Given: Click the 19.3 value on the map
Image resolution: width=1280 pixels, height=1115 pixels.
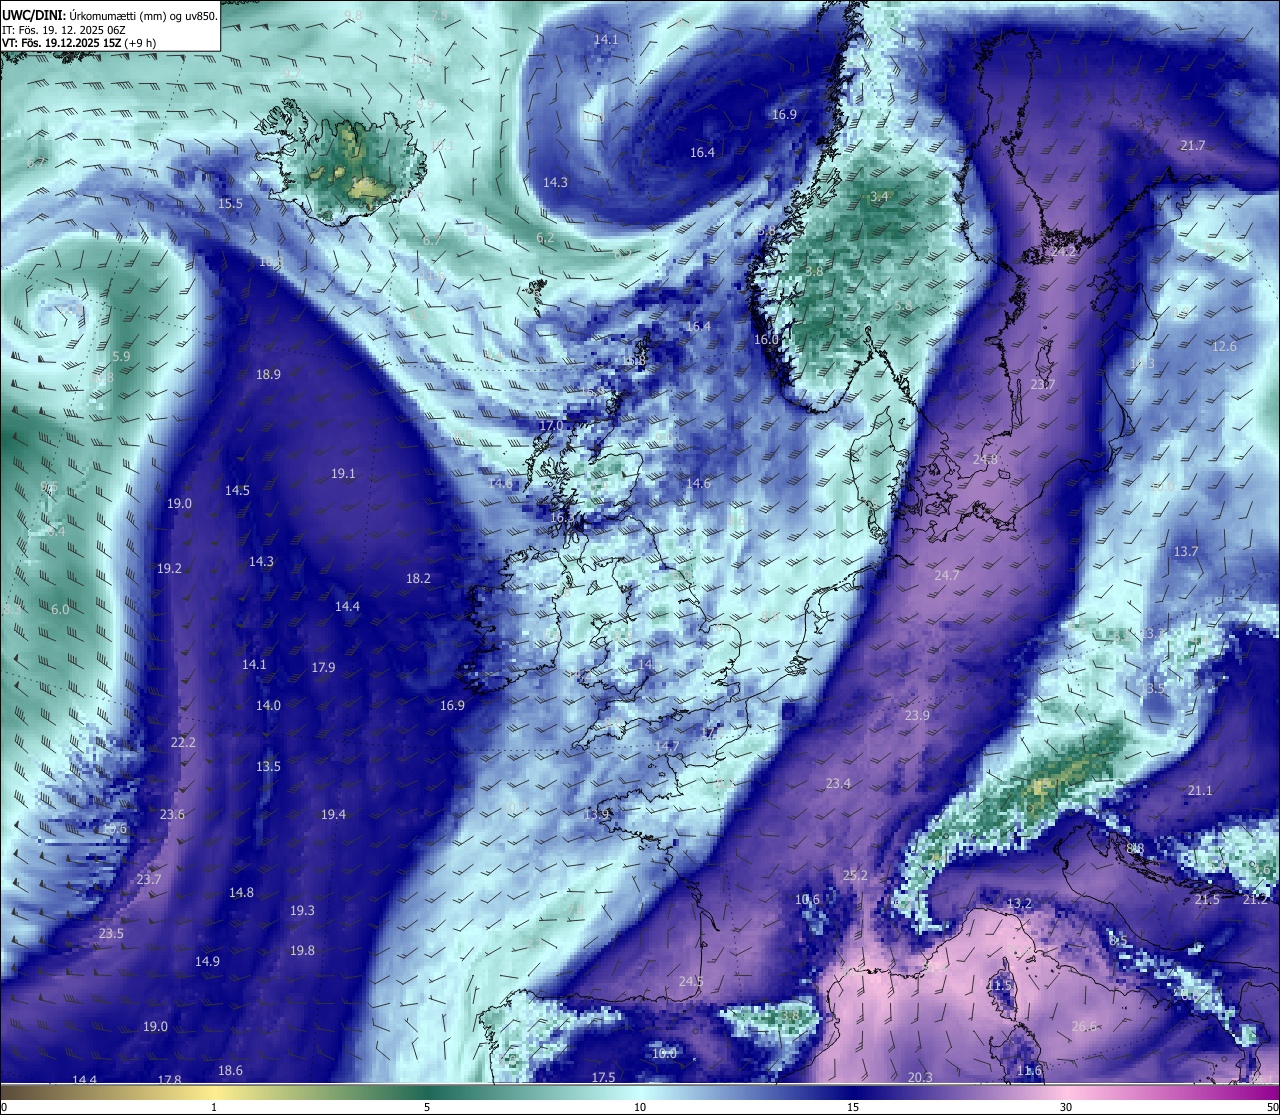Looking at the screenshot, I should [302, 910].
